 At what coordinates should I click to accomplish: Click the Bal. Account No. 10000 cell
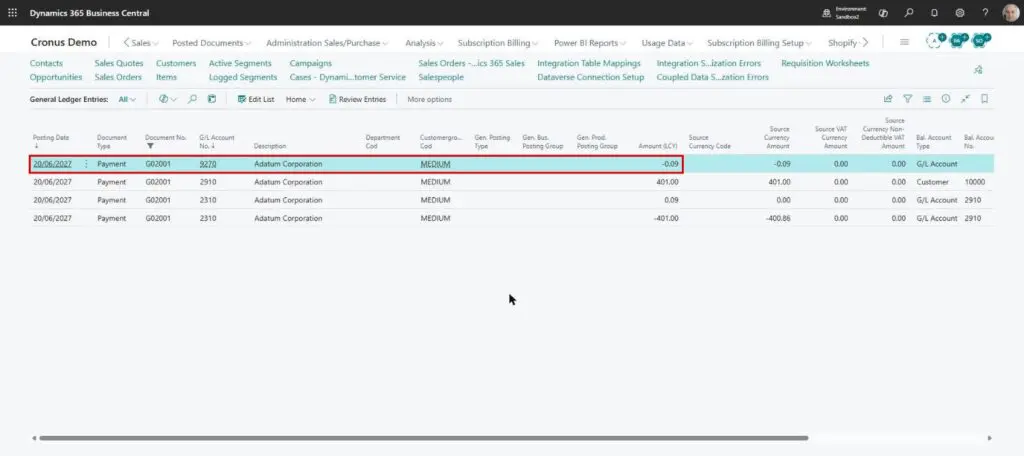[974, 182]
